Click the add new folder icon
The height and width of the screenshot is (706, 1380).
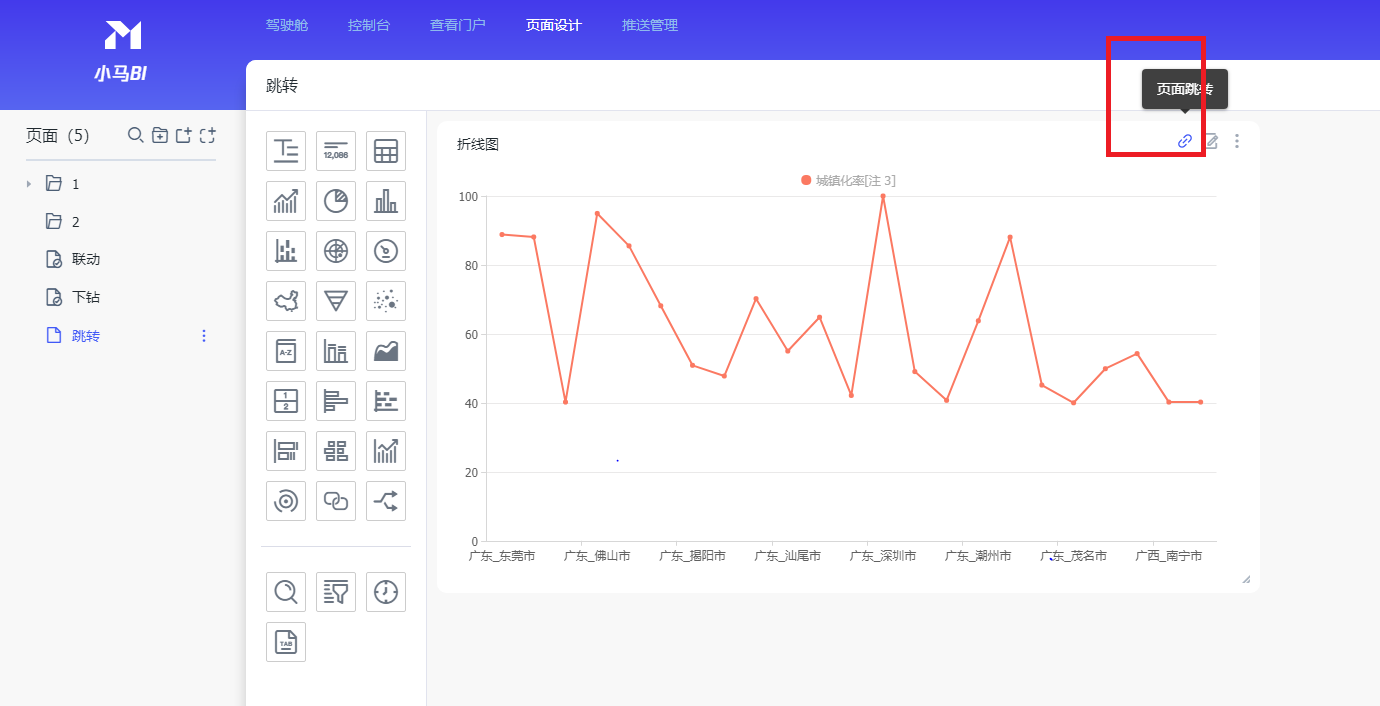click(x=160, y=135)
